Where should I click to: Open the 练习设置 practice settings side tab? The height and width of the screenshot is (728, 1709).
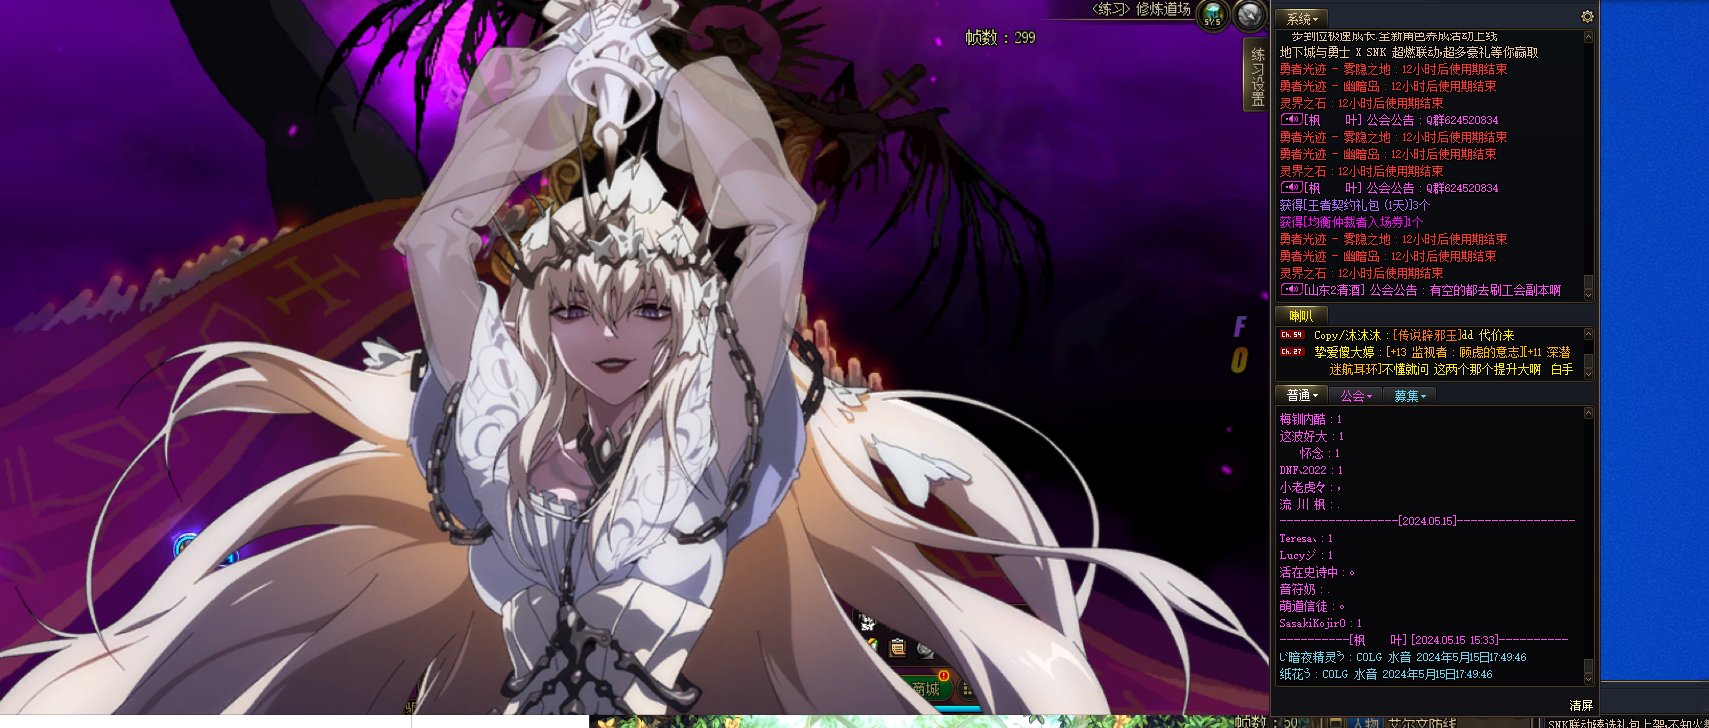point(1257,76)
